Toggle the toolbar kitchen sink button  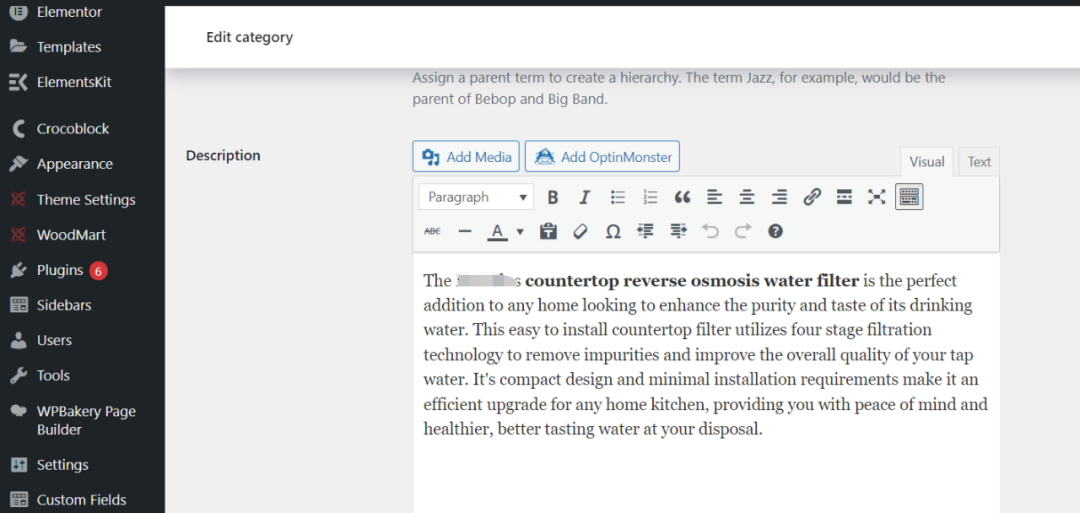[909, 197]
